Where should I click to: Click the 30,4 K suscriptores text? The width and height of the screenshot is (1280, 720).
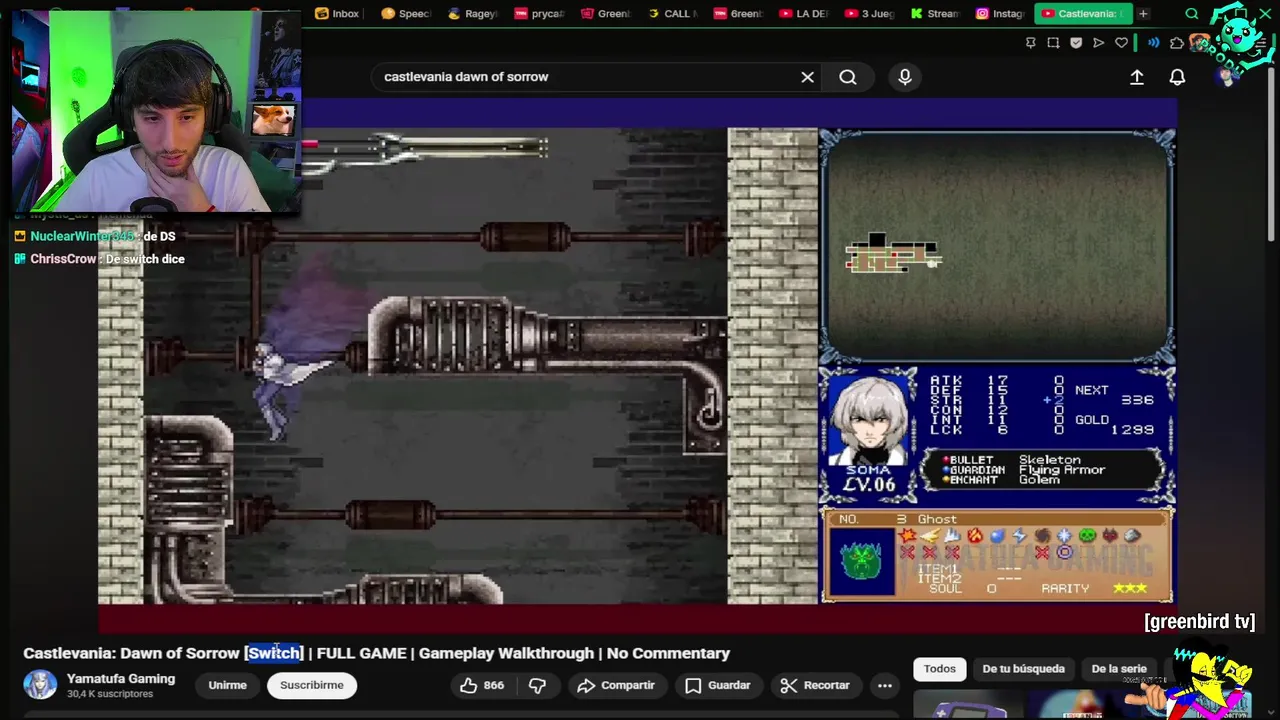point(109,693)
